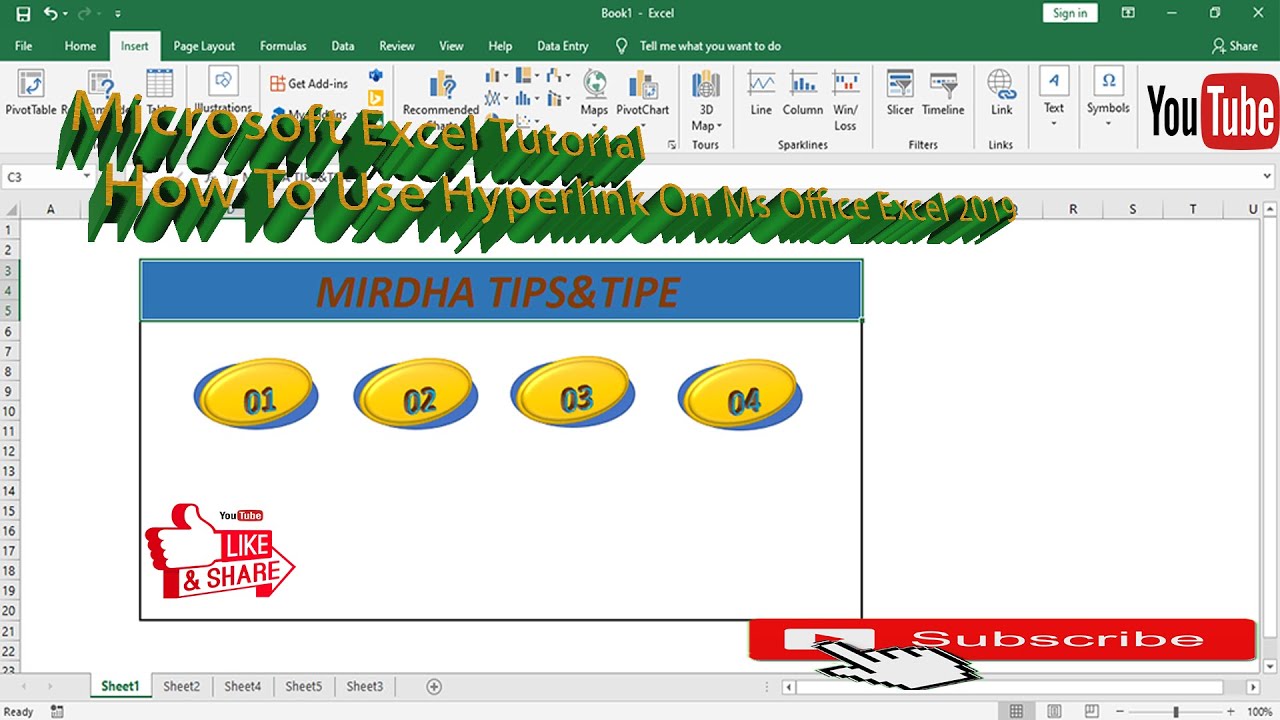Add a new sheet with plus icon
The width and height of the screenshot is (1280, 720).
(x=434, y=686)
